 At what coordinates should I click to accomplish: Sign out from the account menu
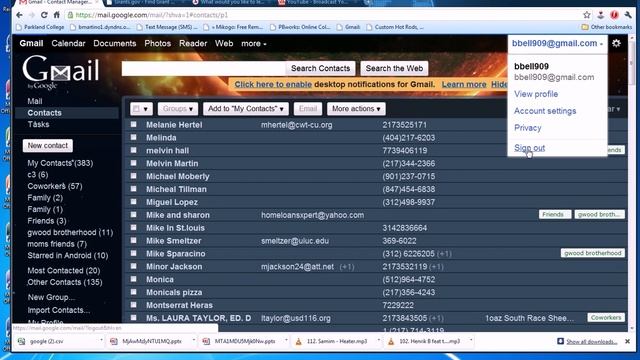[x=529, y=148]
